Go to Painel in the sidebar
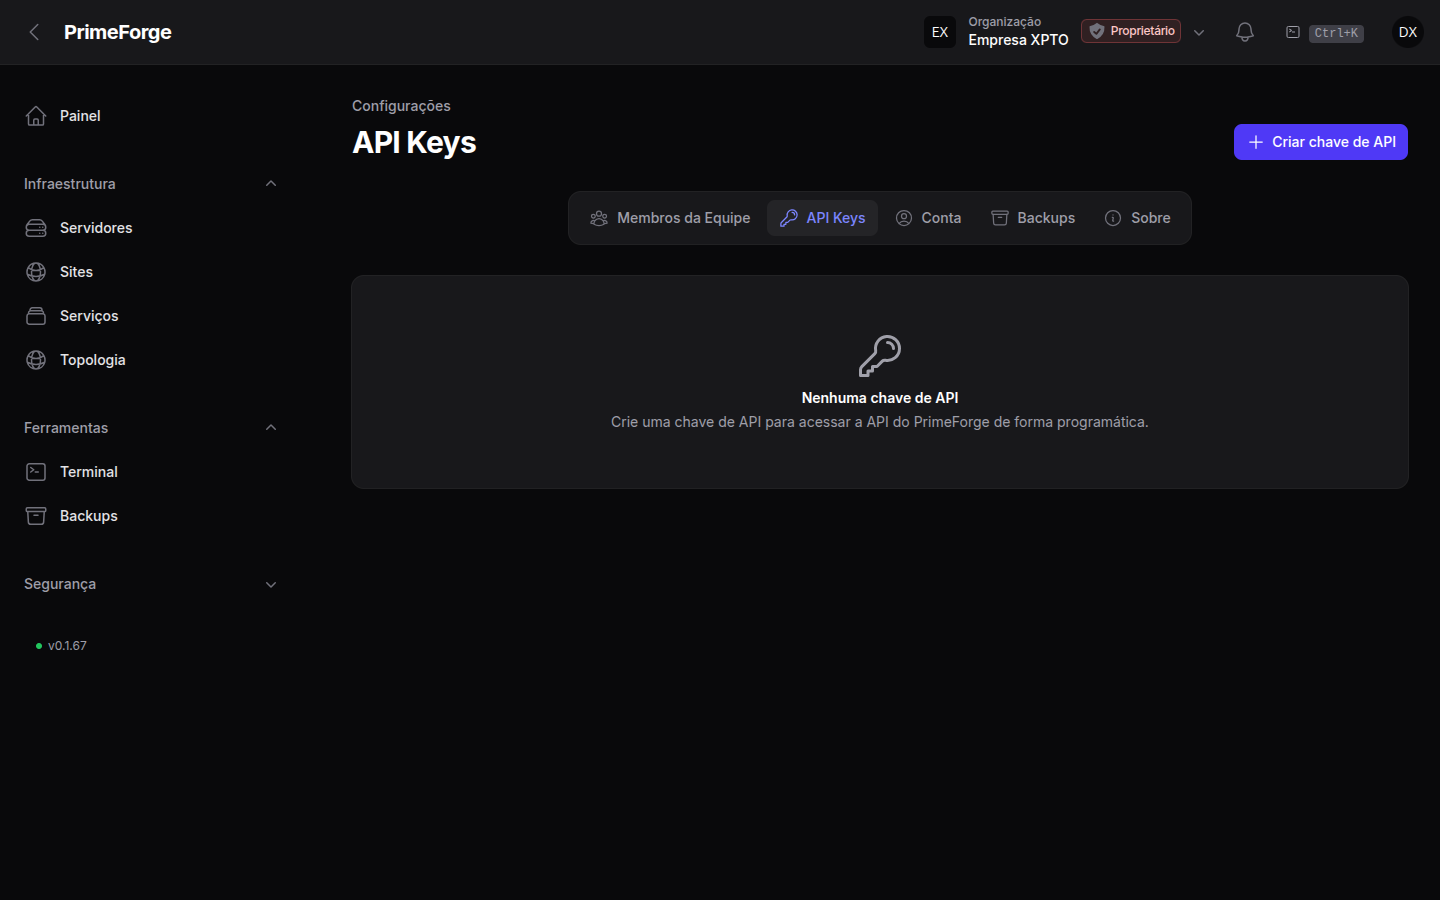This screenshot has height=900, width=1440. point(150,116)
